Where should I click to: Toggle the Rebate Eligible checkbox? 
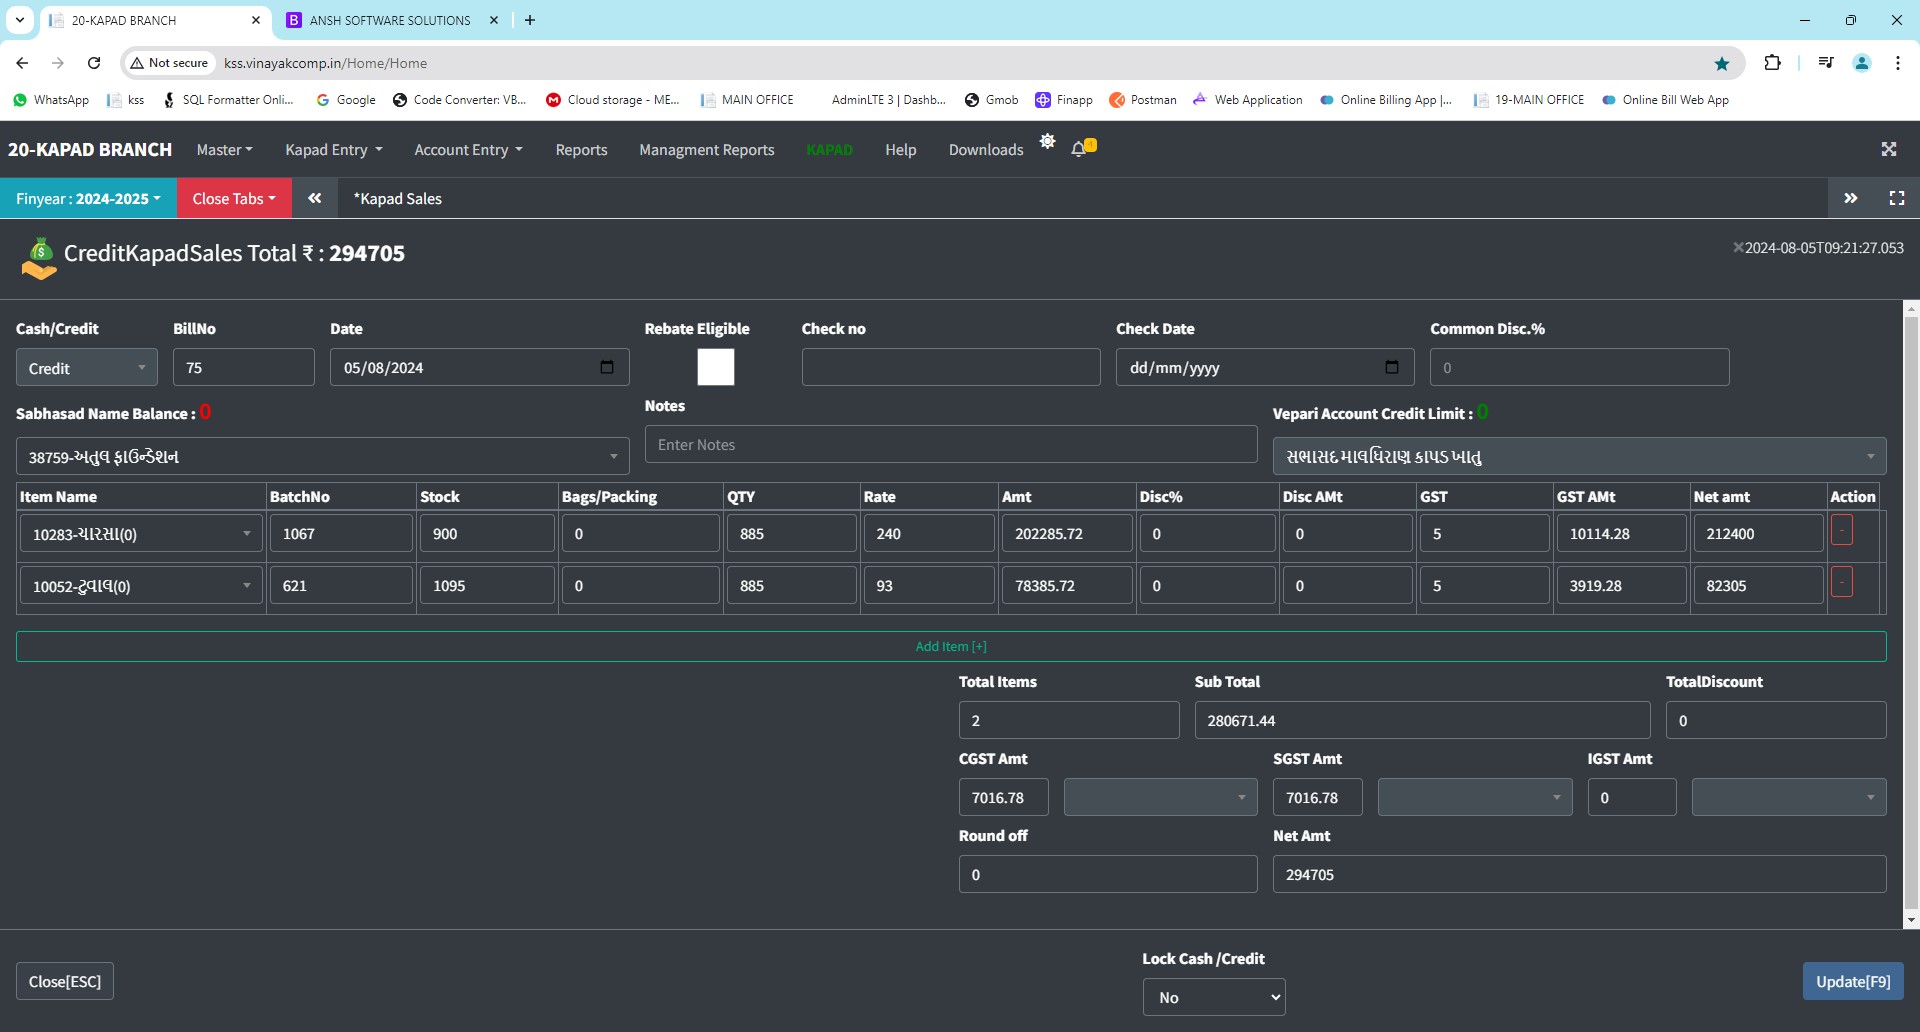coord(715,367)
